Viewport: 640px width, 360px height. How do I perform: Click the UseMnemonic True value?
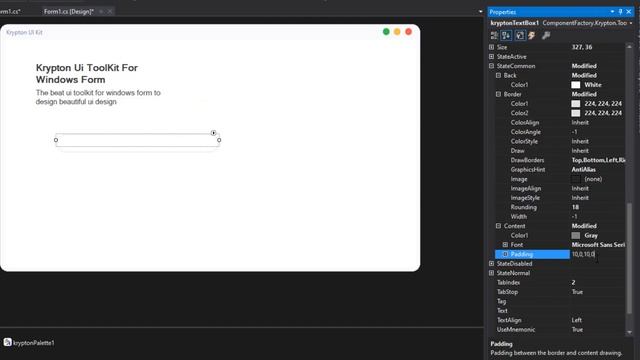pyautogui.click(x=577, y=329)
